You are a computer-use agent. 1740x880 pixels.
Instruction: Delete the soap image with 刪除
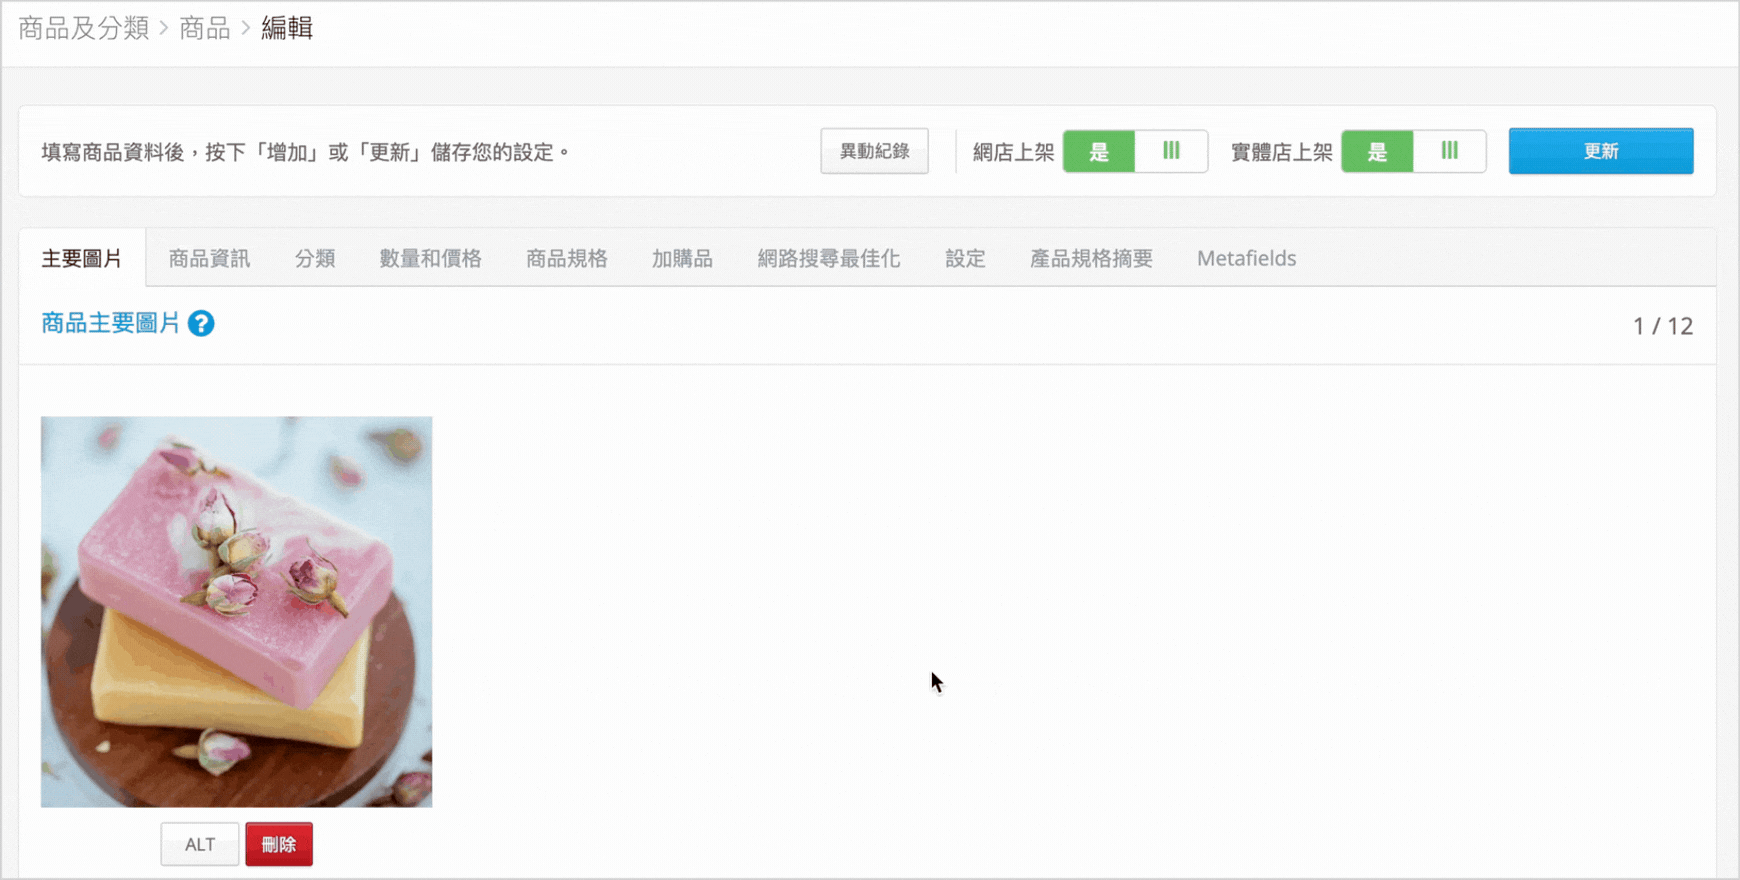click(x=279, y=844)
